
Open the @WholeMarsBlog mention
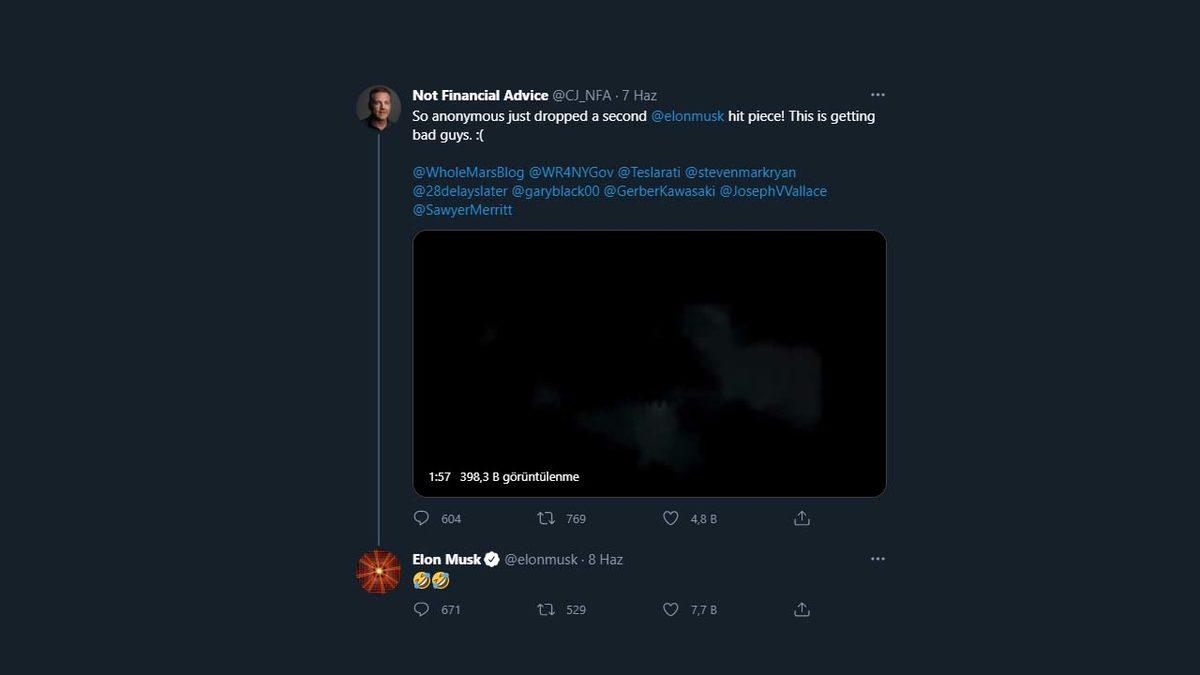click(465, 172)
